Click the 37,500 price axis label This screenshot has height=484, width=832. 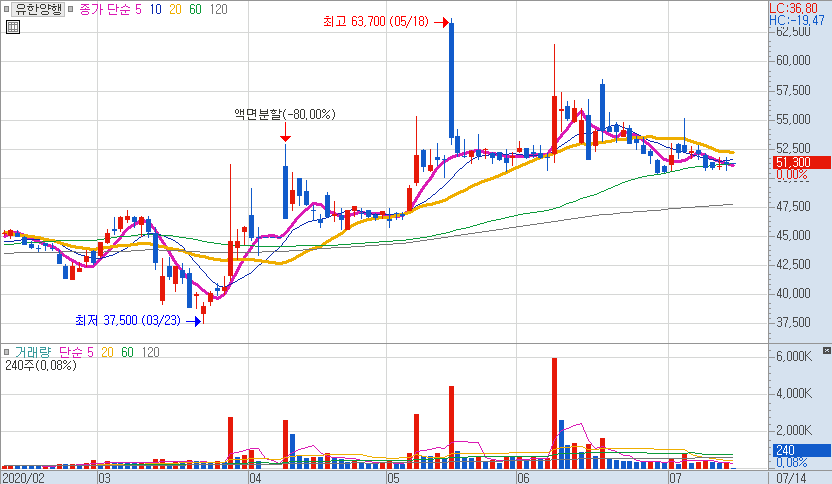(x=793, y=323)
